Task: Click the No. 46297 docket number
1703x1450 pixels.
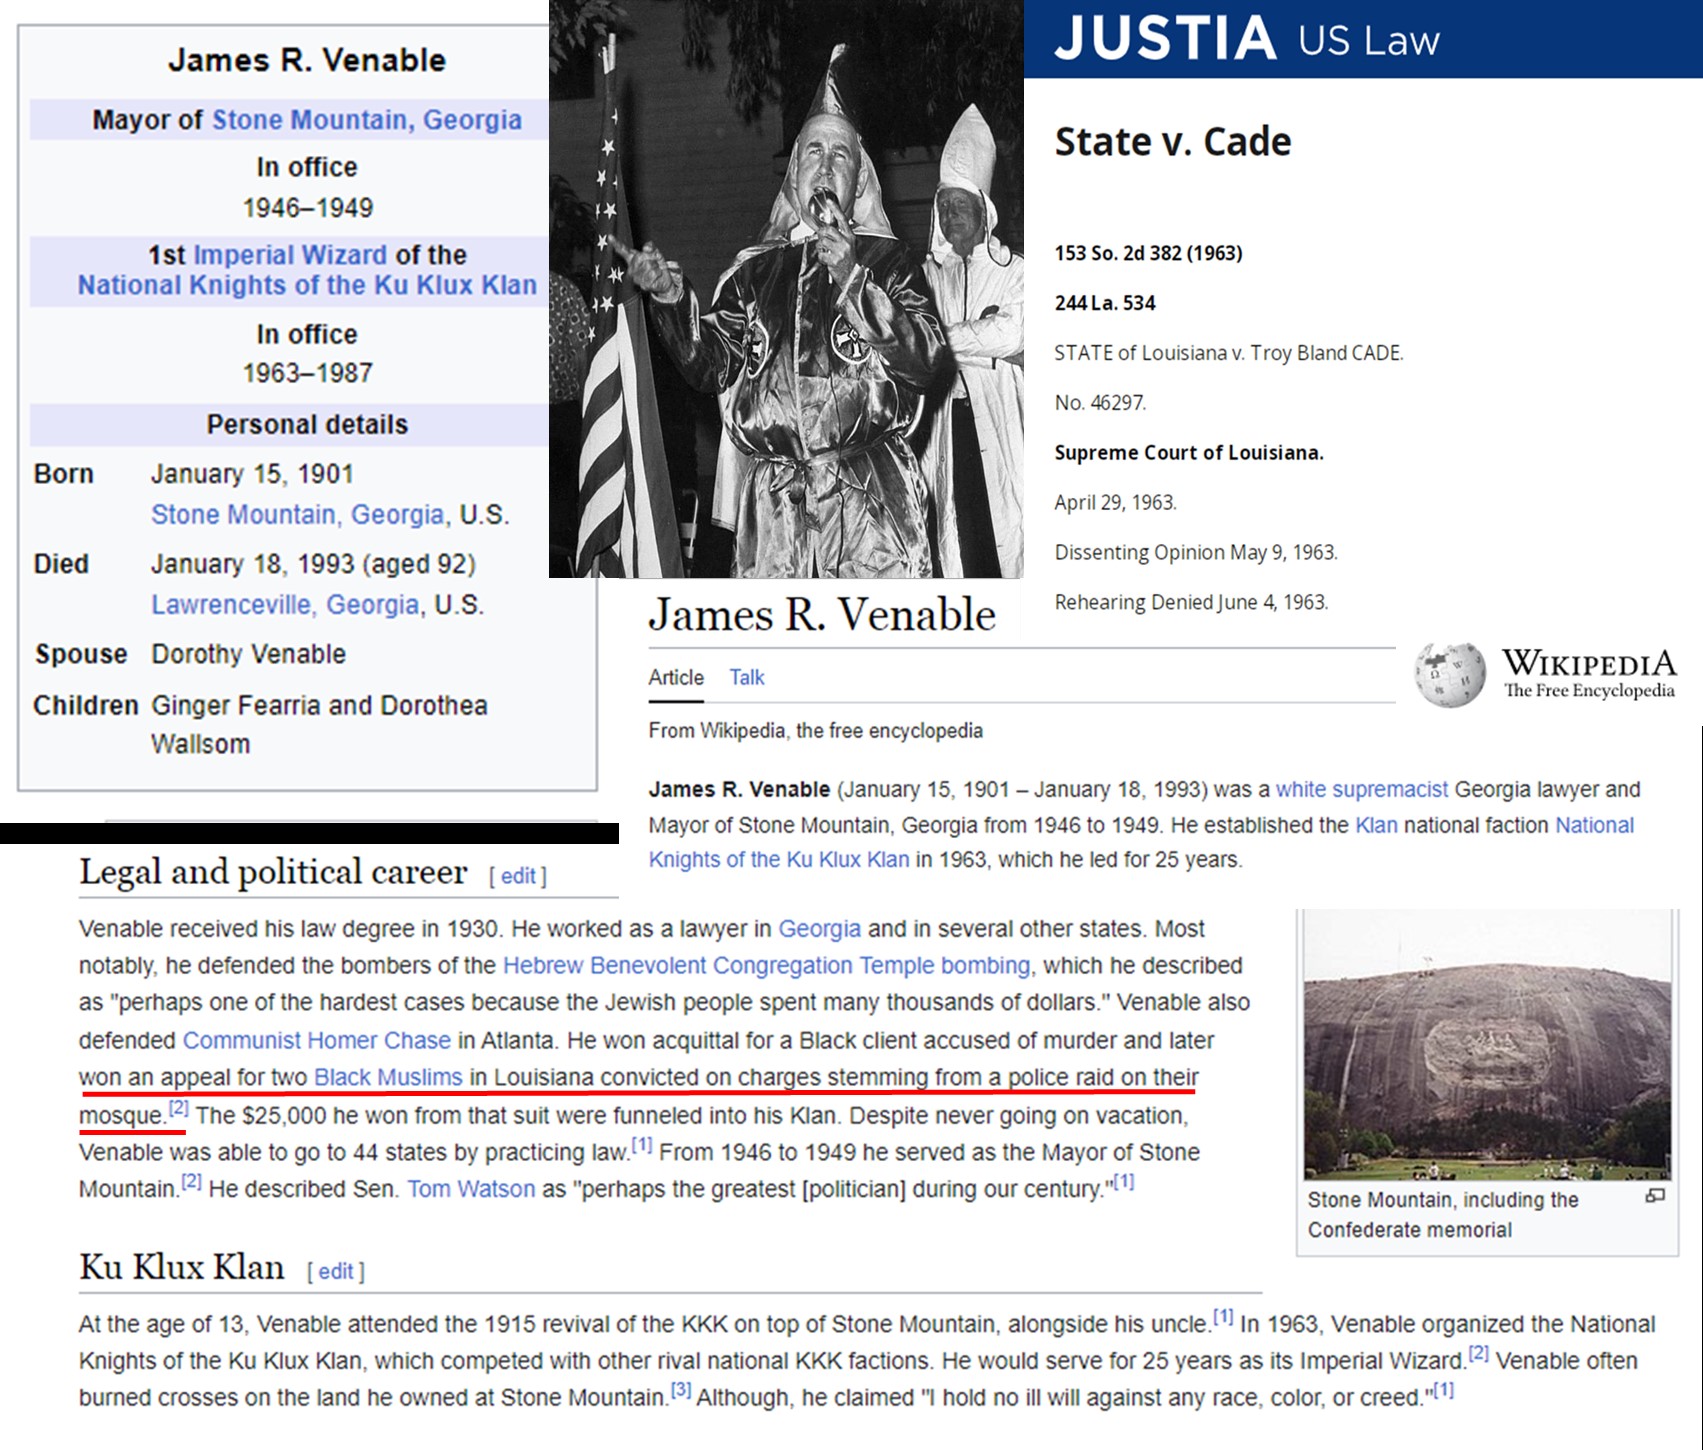Action: point(1100,402)
